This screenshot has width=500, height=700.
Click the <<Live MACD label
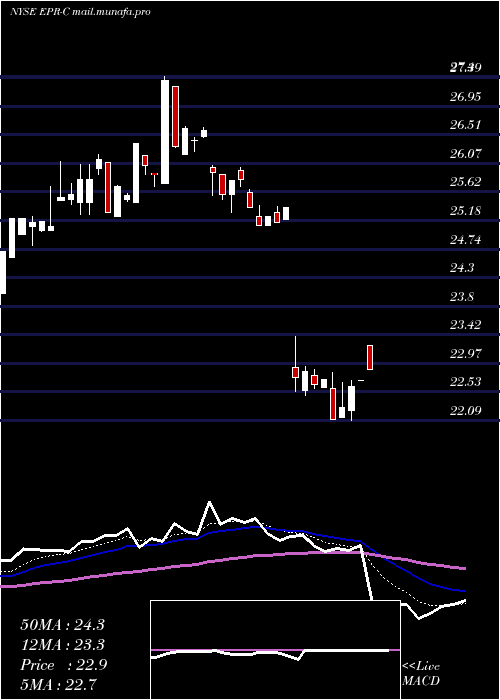click(421, 674)
